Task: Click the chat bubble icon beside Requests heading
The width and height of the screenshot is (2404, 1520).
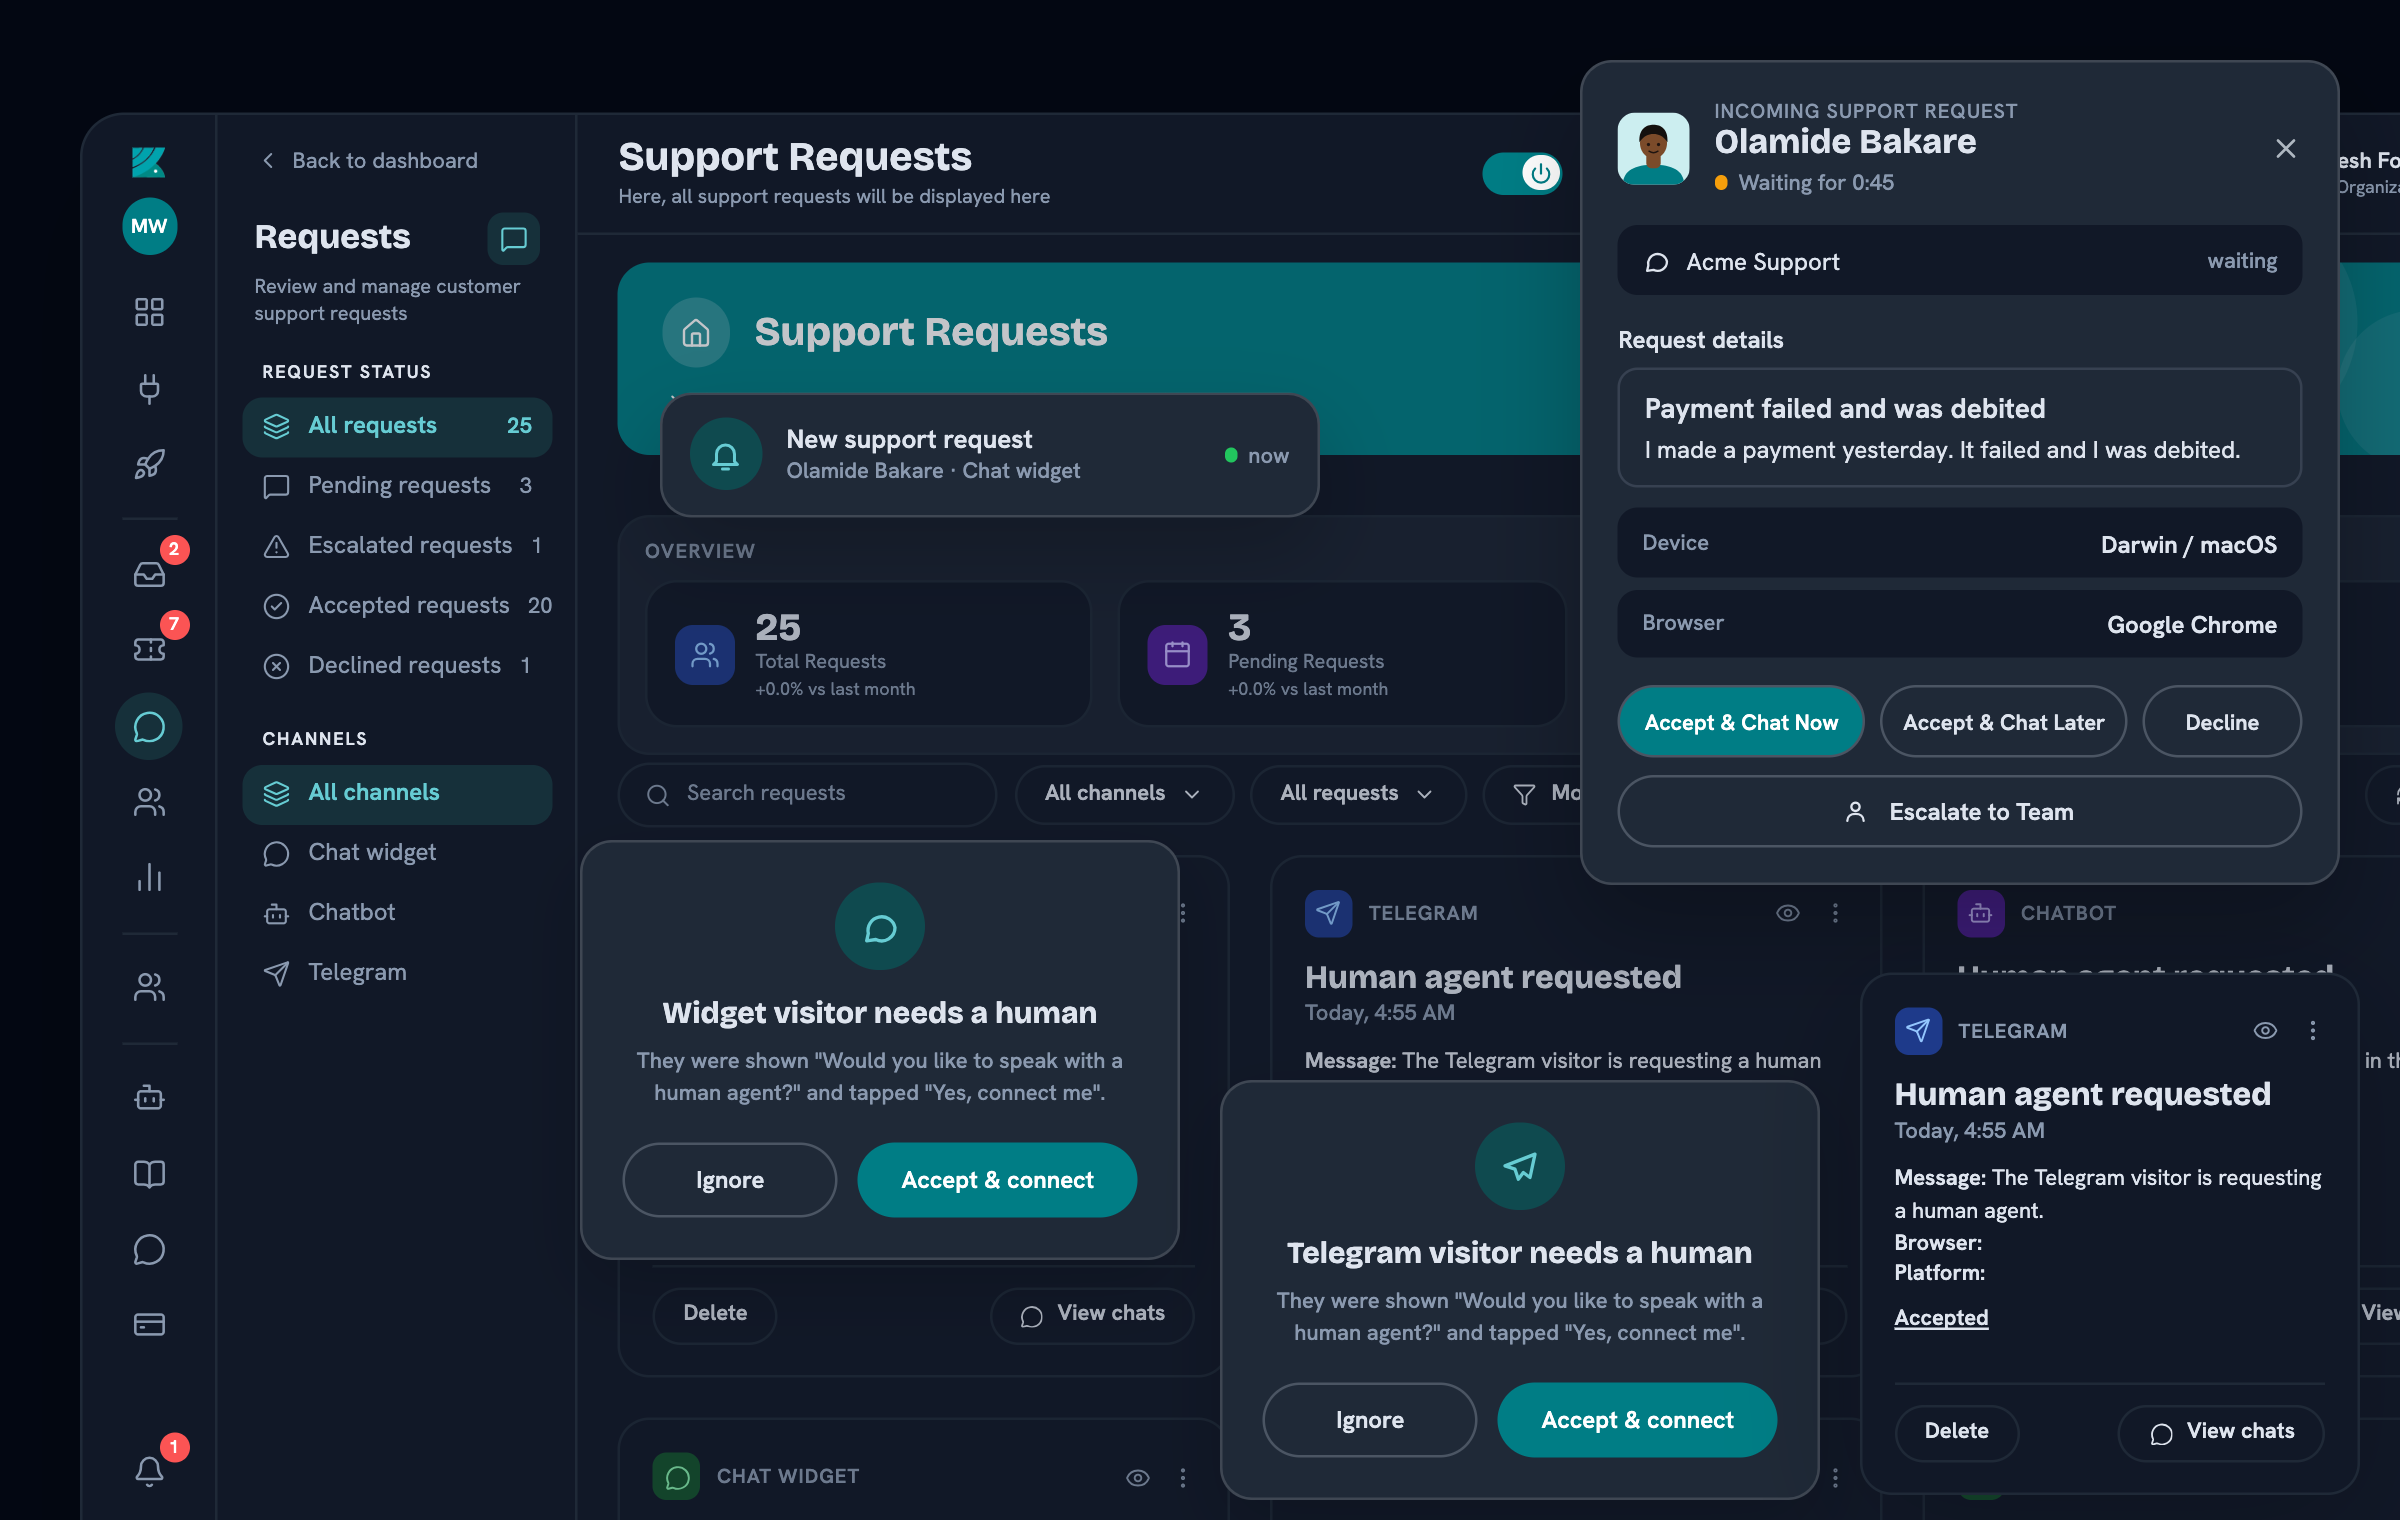Action: [x=513, y=239]
